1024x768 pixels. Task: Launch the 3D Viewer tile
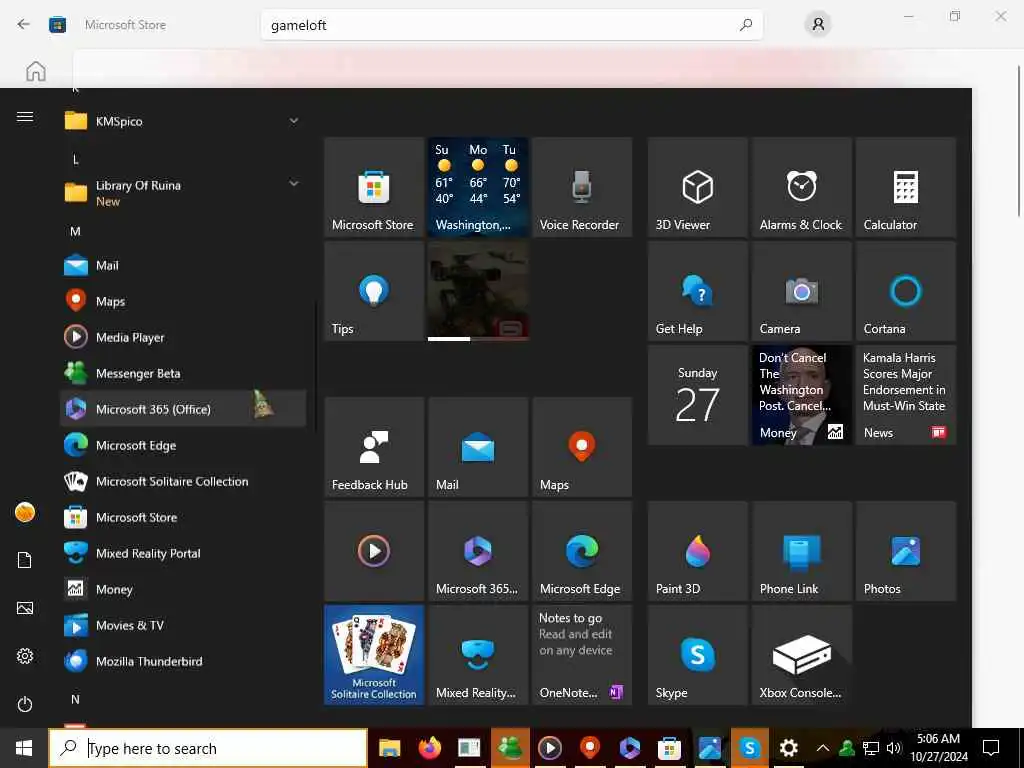(697, 187)
